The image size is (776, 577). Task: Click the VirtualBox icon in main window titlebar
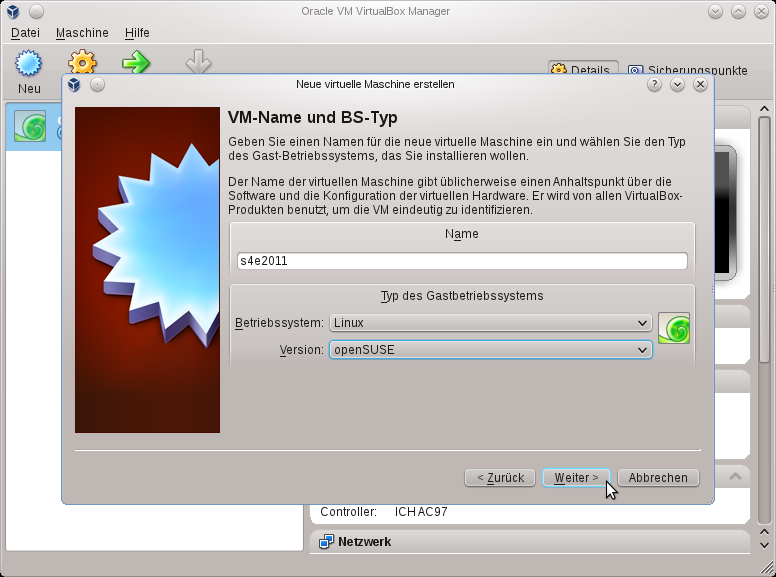pos(13,11)
